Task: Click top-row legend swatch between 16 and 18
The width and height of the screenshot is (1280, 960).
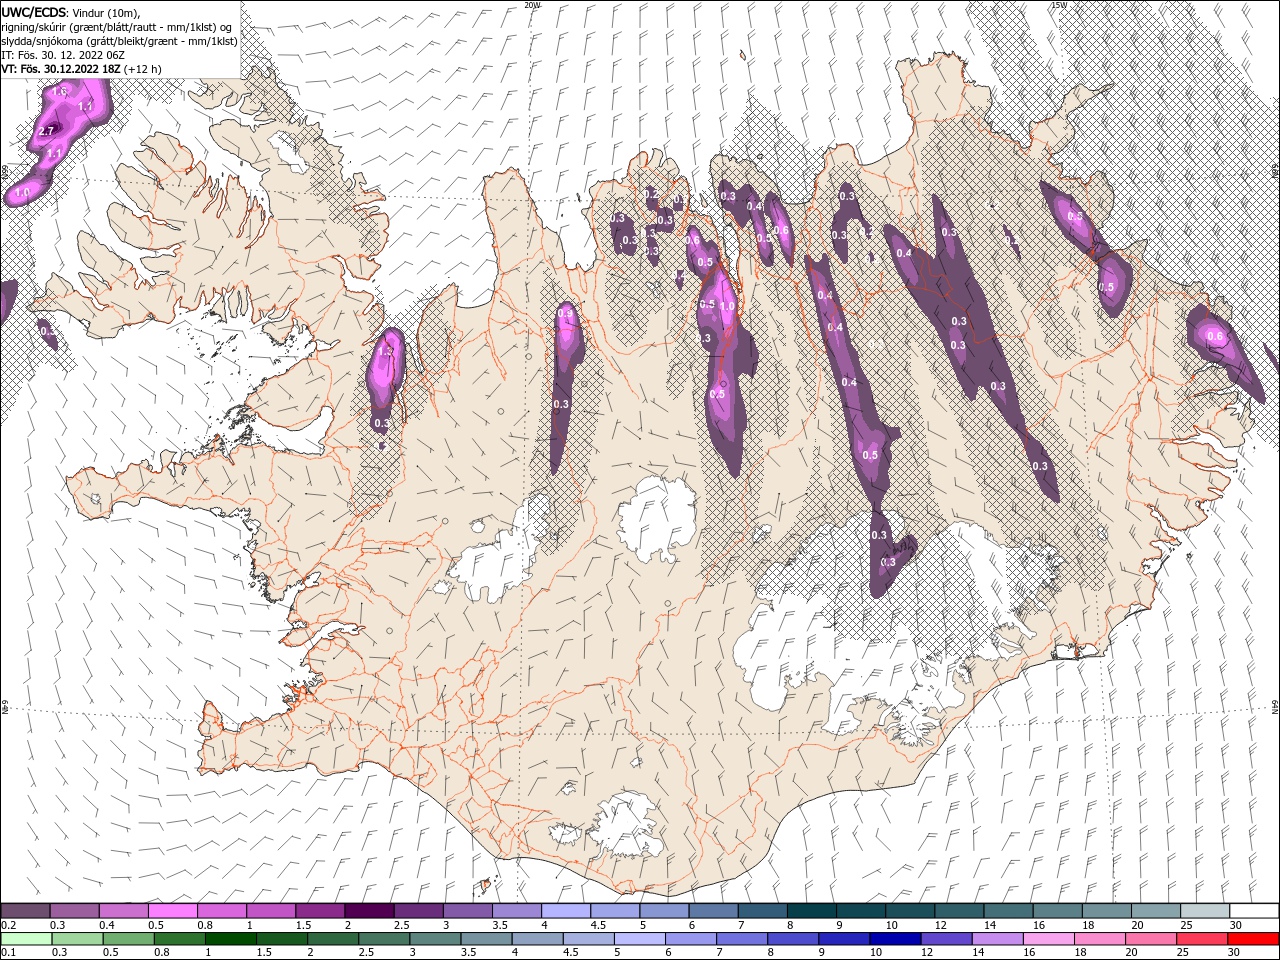Action: click(1058, 910)
